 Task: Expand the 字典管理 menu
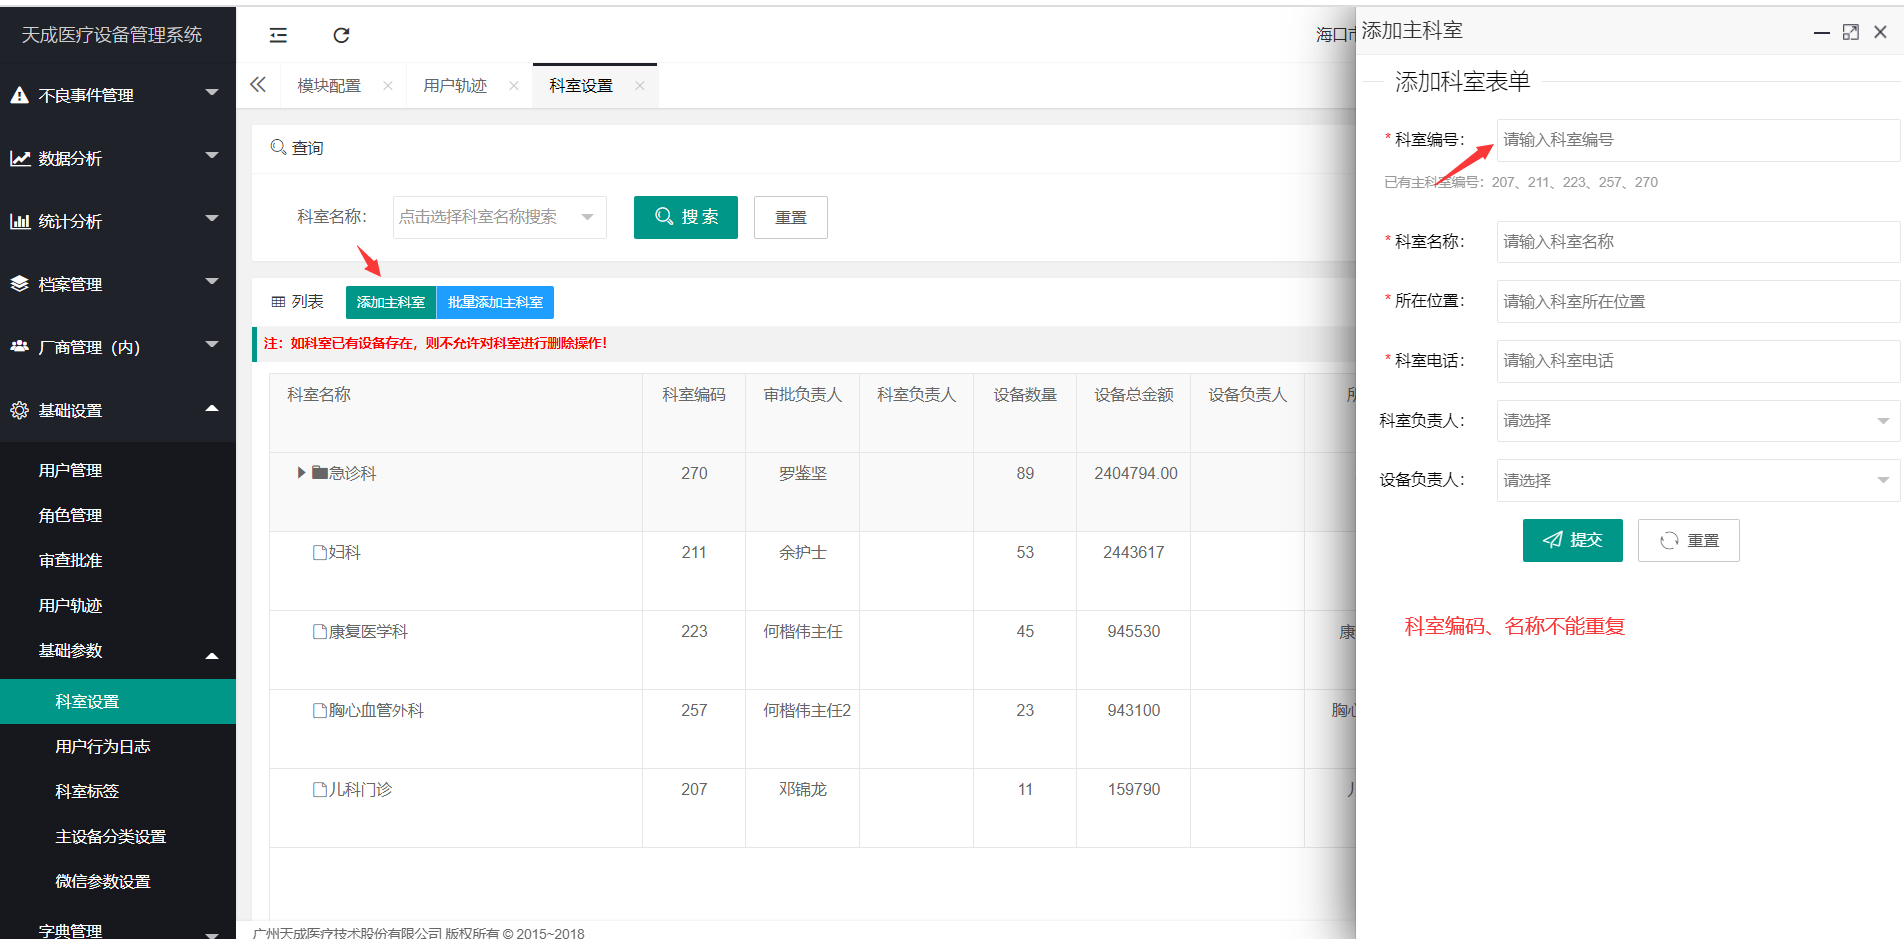click(x=212, y=935)
